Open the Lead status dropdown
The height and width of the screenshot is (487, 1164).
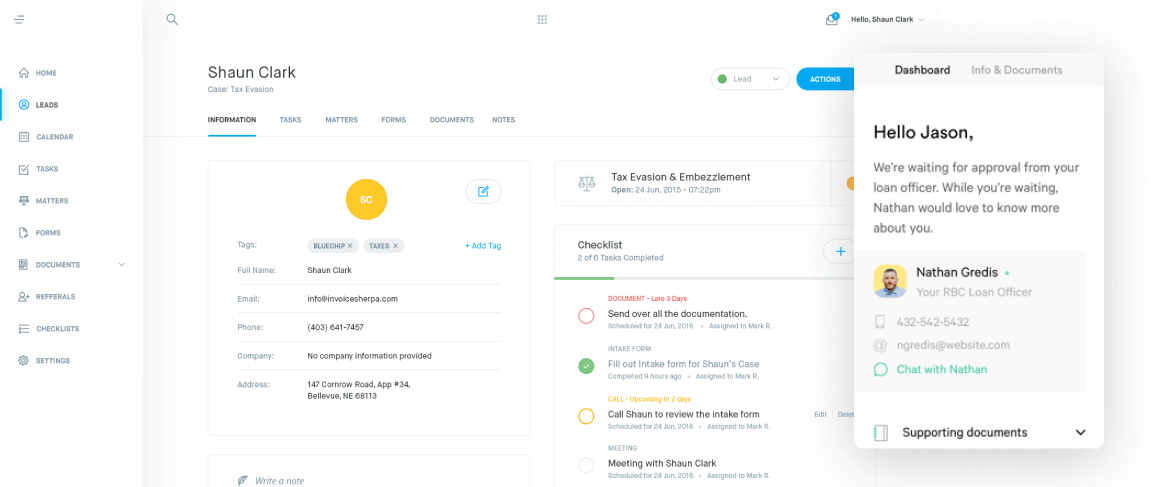pyautogui.click(x=749, y=79)
